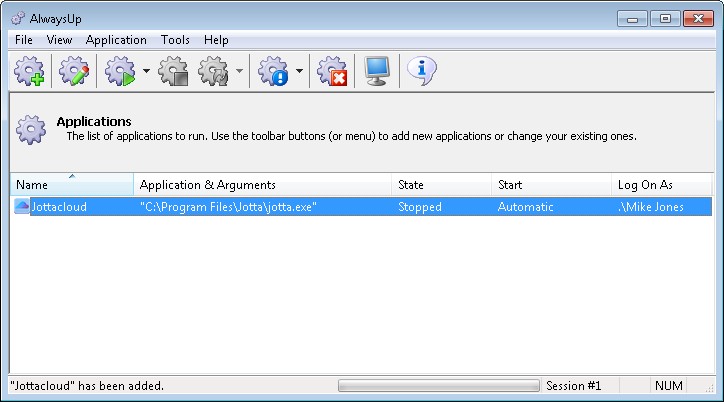724x402 pixels.
Task: Click the .\Mike Jones log on cell
Action: pyautogui.click(x=651, y=207)
